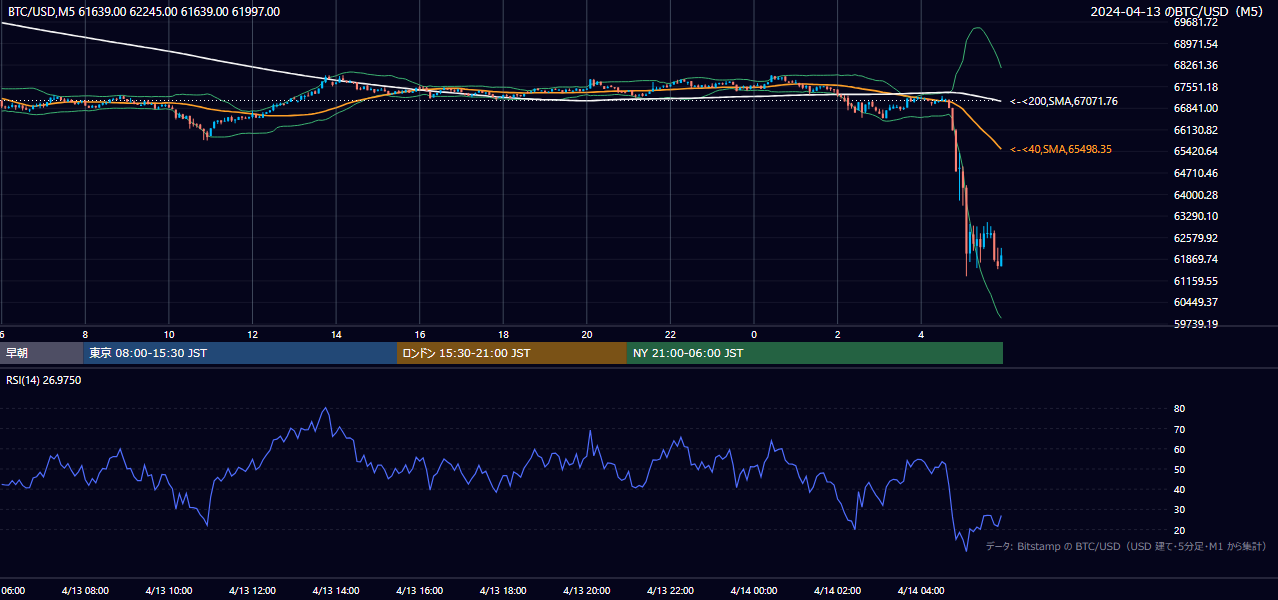Viewport: 1278px width, 600px height.
Task: Click the 200 SMA 67071.76 label
Action: tap(1064, 101)
